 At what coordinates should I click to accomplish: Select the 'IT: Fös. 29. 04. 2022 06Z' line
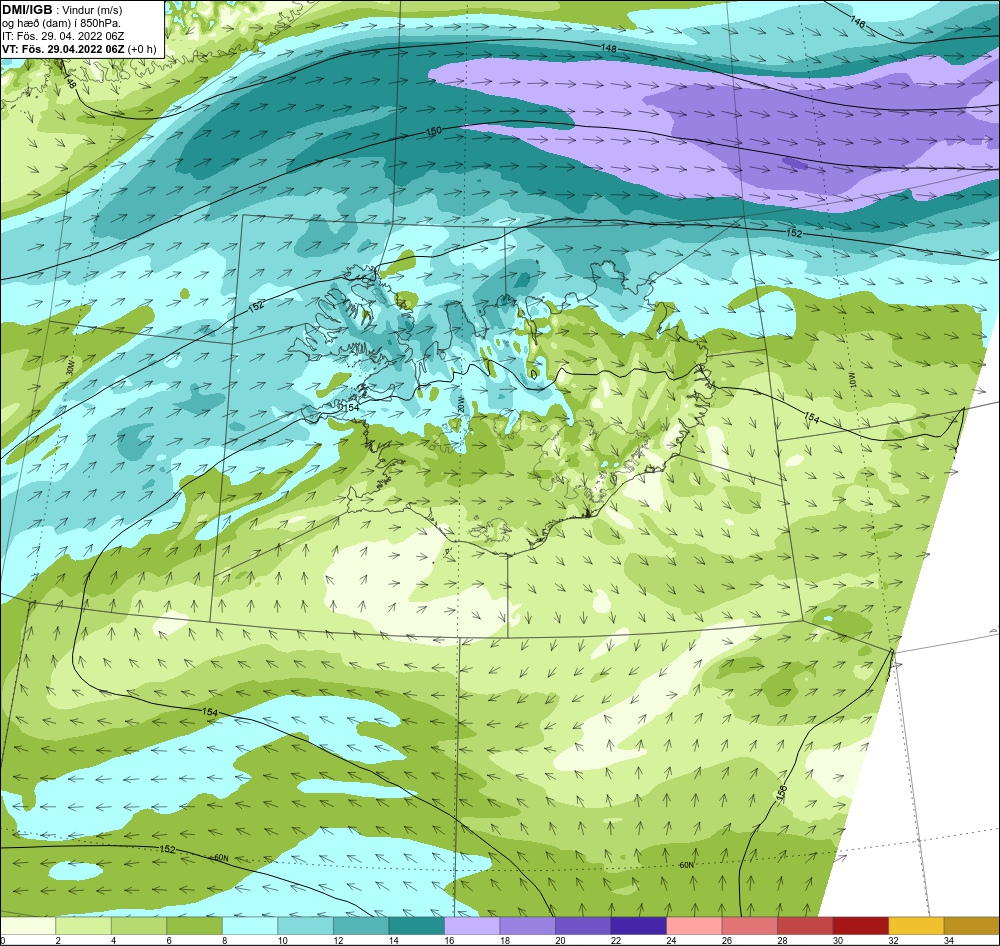(63, 36)
